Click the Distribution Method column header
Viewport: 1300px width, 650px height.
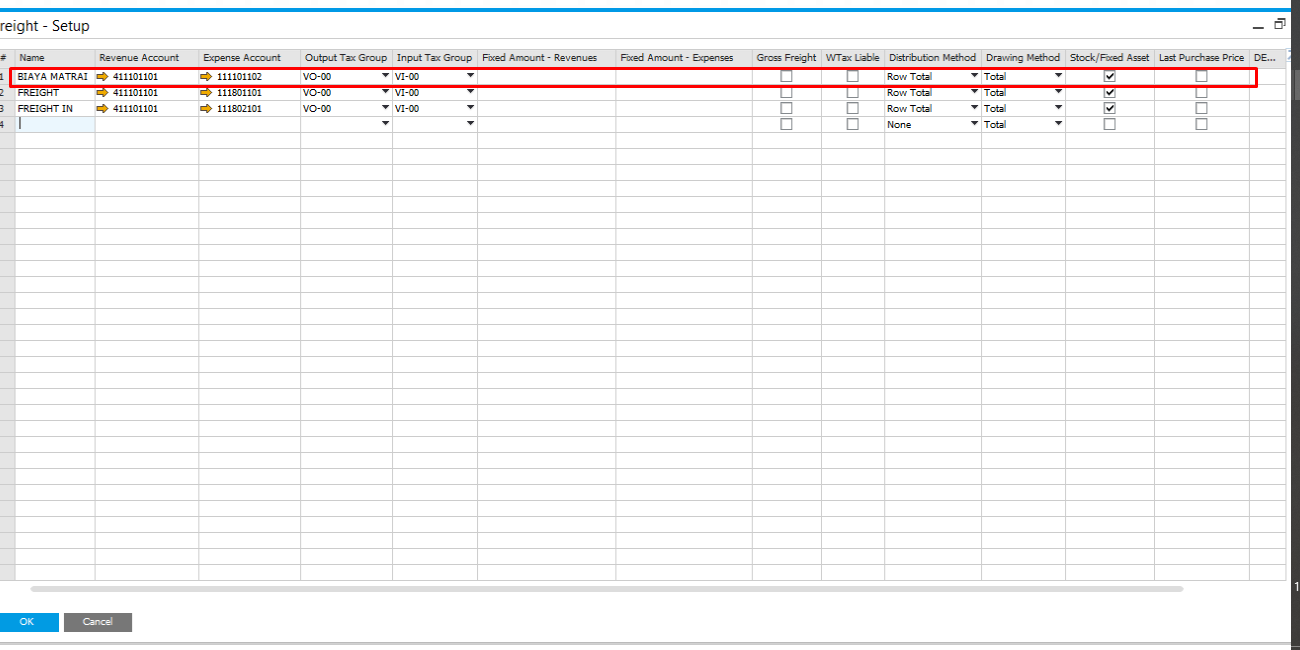[x=933, y=58]
